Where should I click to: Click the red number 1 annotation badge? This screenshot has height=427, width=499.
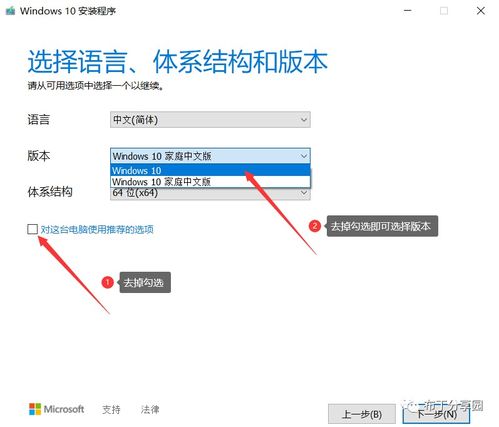point(107,282)
